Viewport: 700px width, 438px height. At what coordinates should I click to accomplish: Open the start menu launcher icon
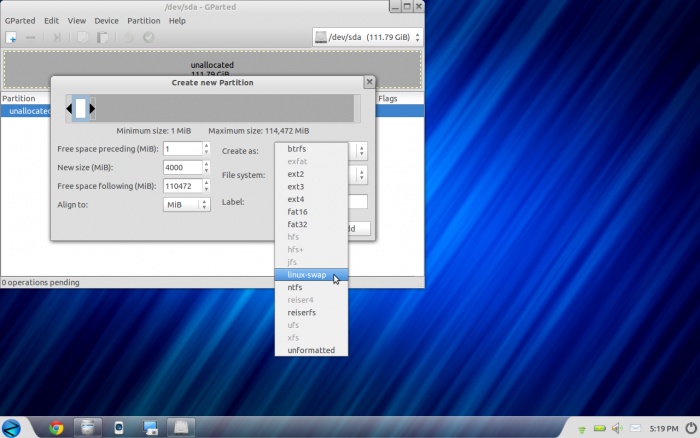tap(11, 427)
